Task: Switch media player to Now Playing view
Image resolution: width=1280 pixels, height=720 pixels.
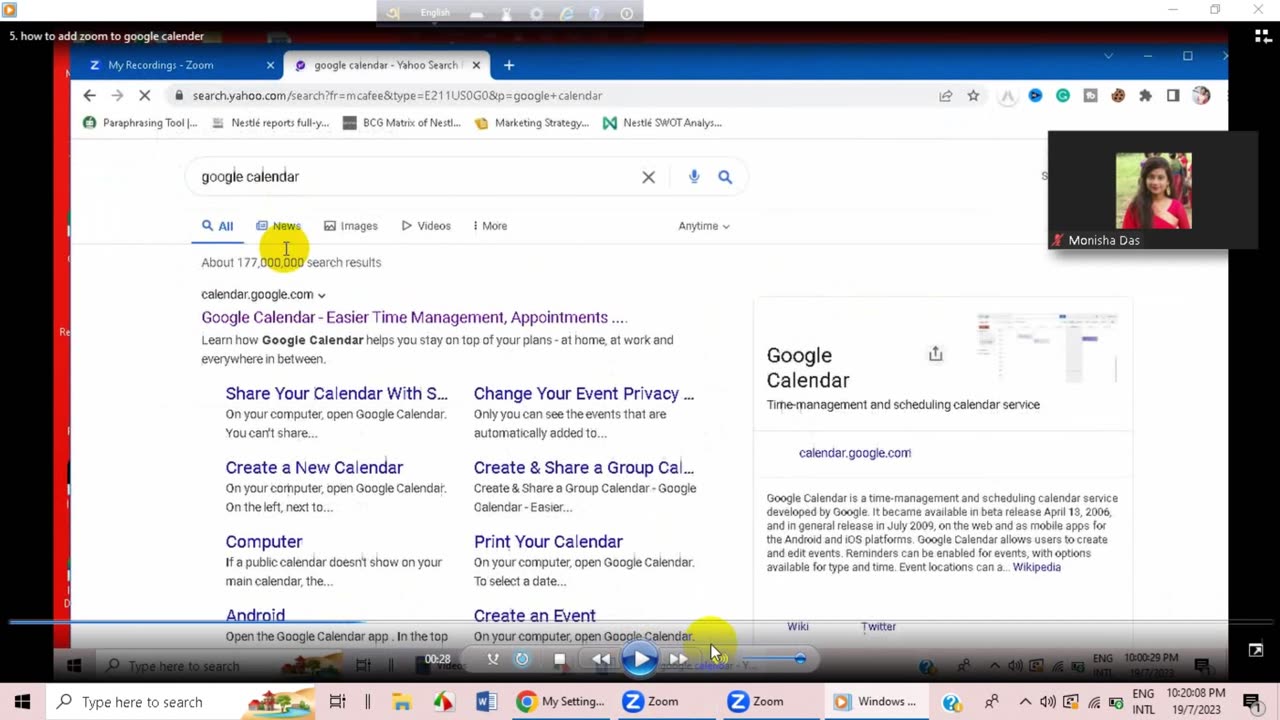Action: click(1255, 650)
